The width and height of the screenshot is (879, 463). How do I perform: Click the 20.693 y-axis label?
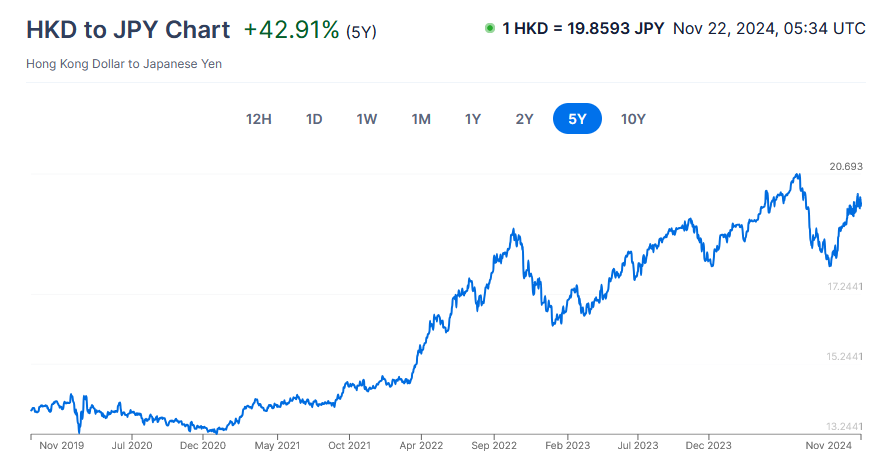[x=846, y=166]
